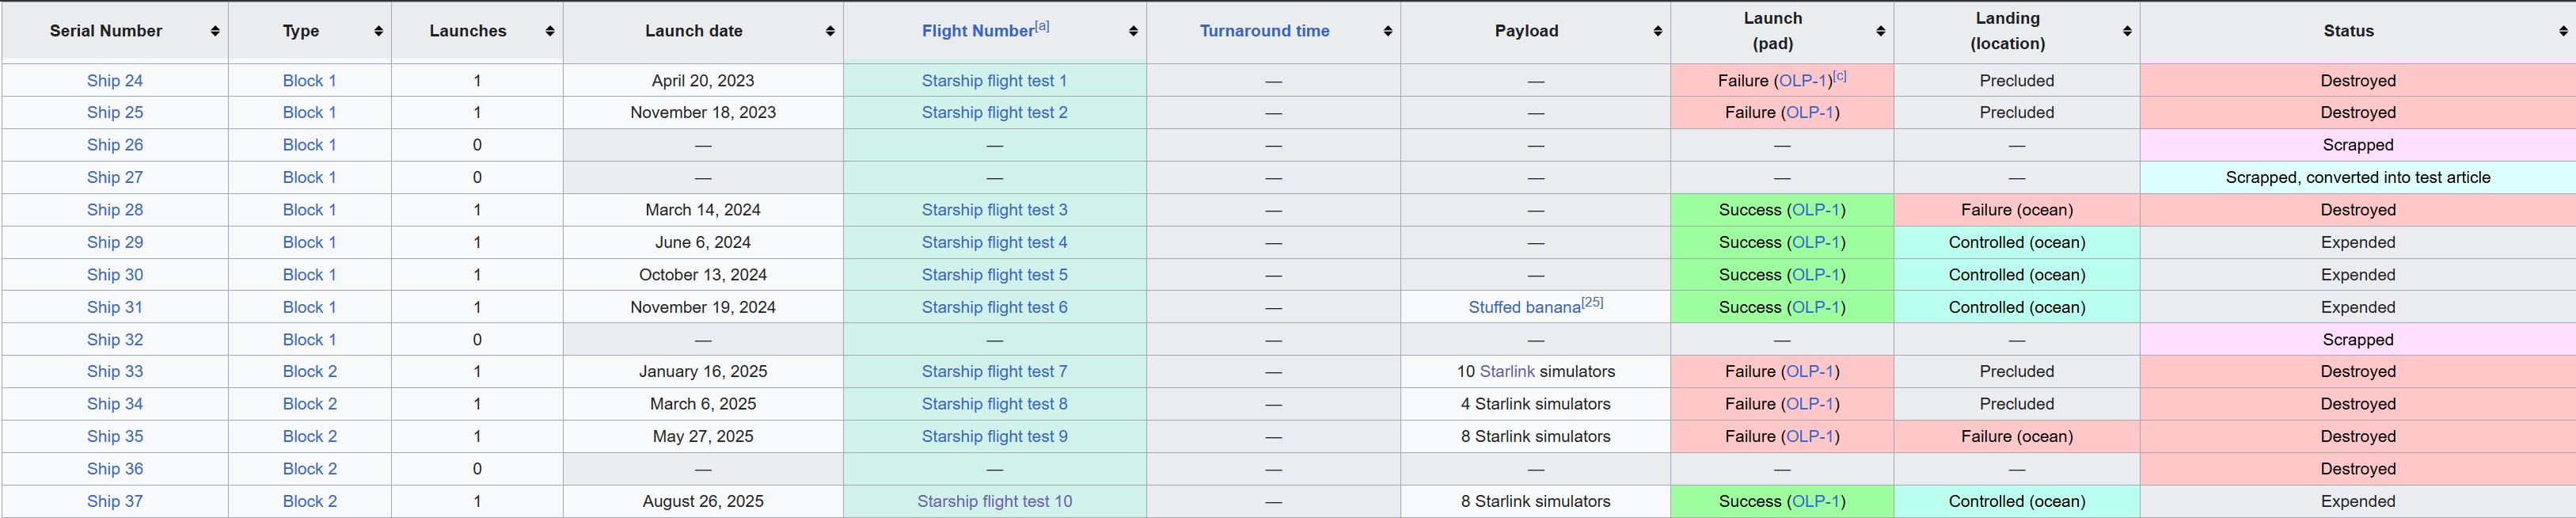Open the Stuffed banana payload link
2576x518 pixels.
(1524, 307)
